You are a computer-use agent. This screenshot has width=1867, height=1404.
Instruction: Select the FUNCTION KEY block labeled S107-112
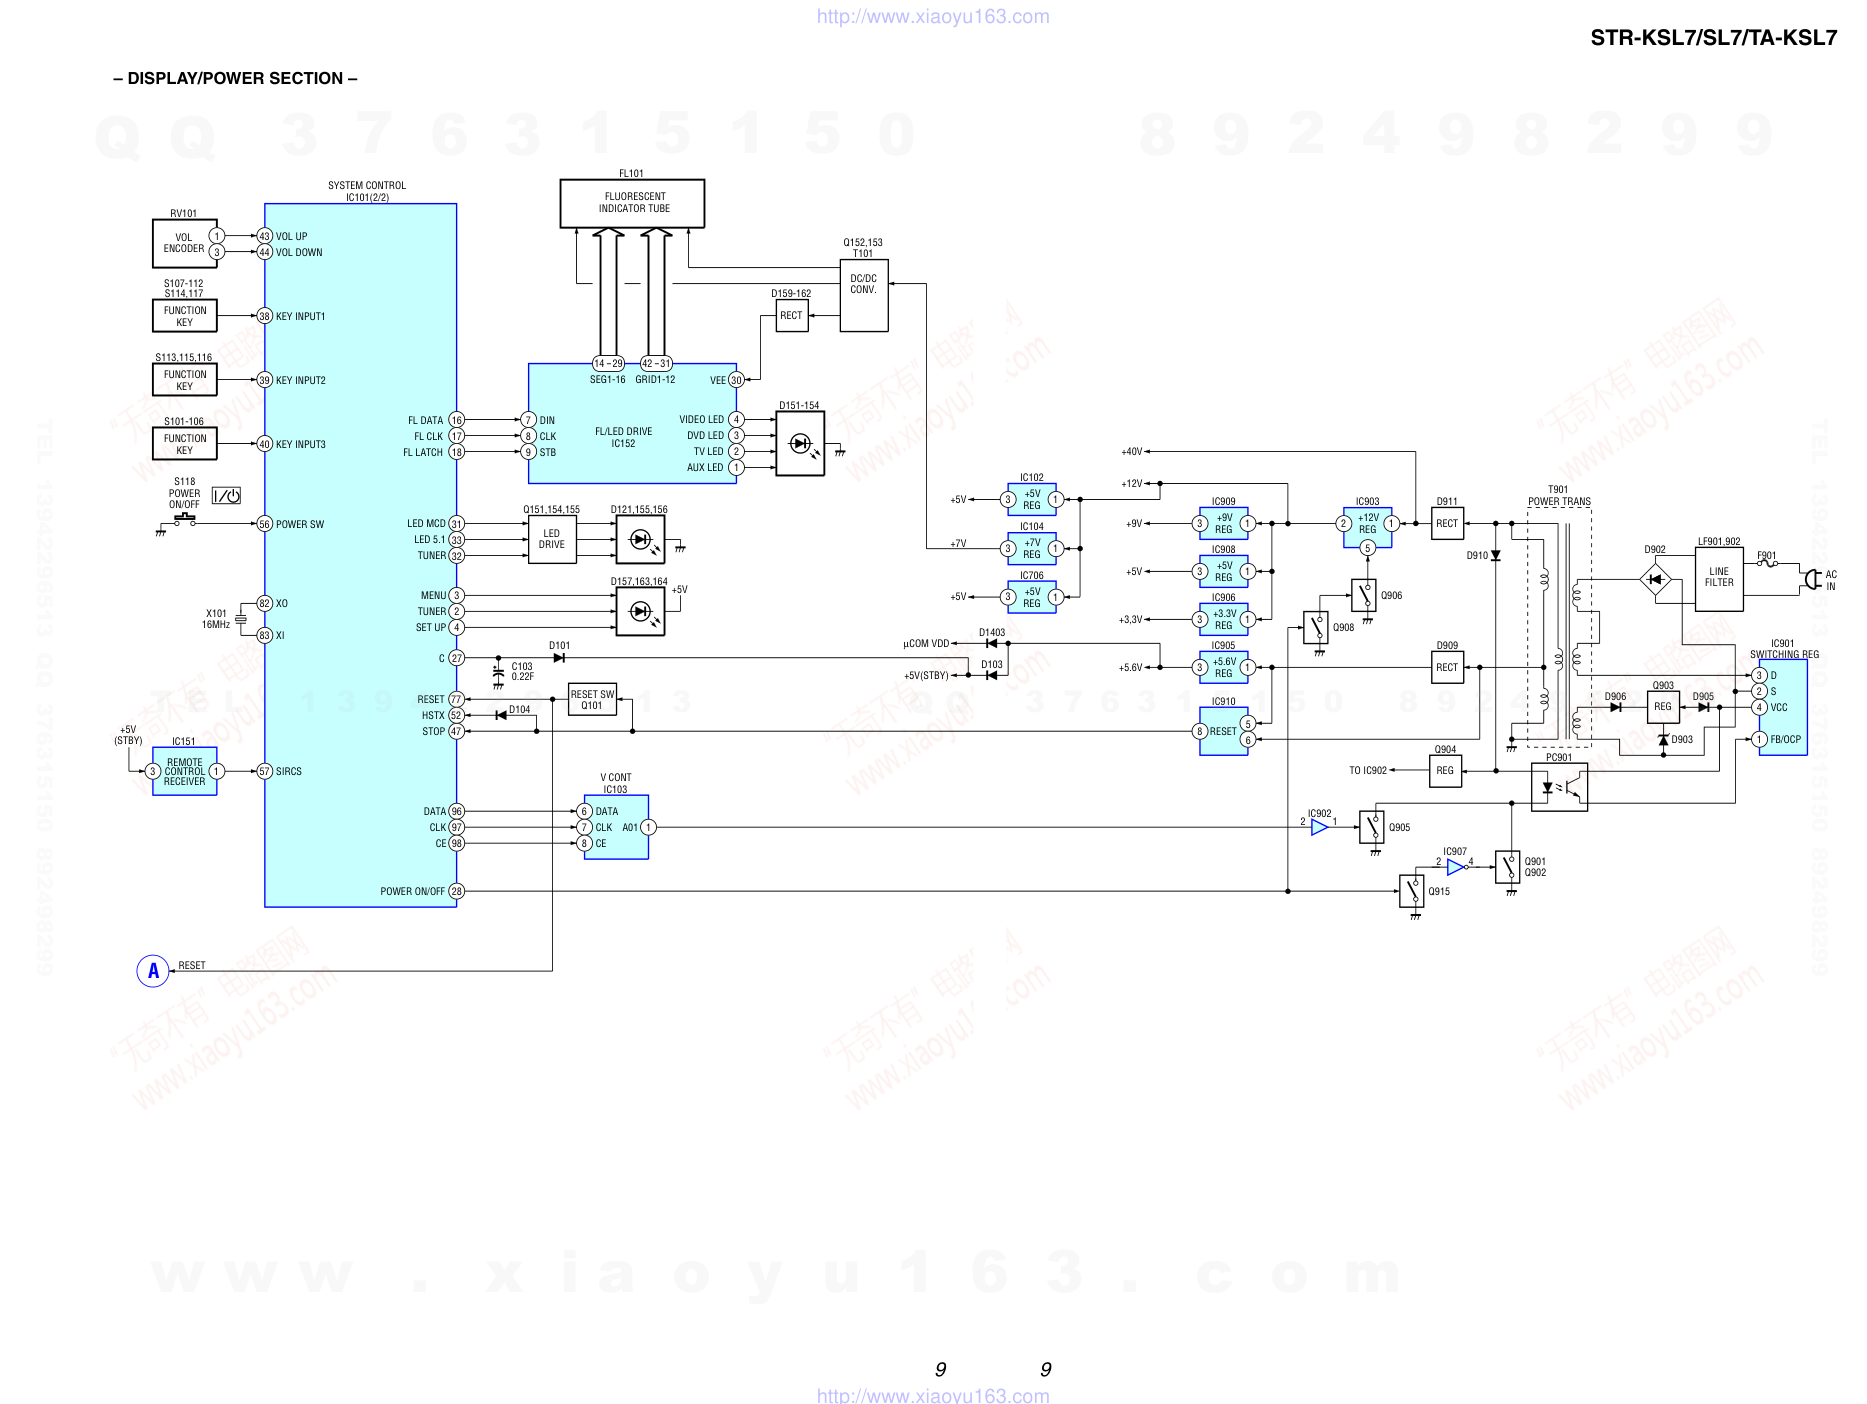click(185, 316)
